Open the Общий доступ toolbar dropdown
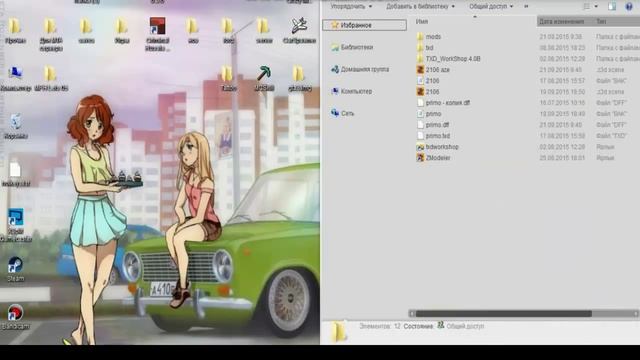Viewport: 640px width, 360px height. 491,6
